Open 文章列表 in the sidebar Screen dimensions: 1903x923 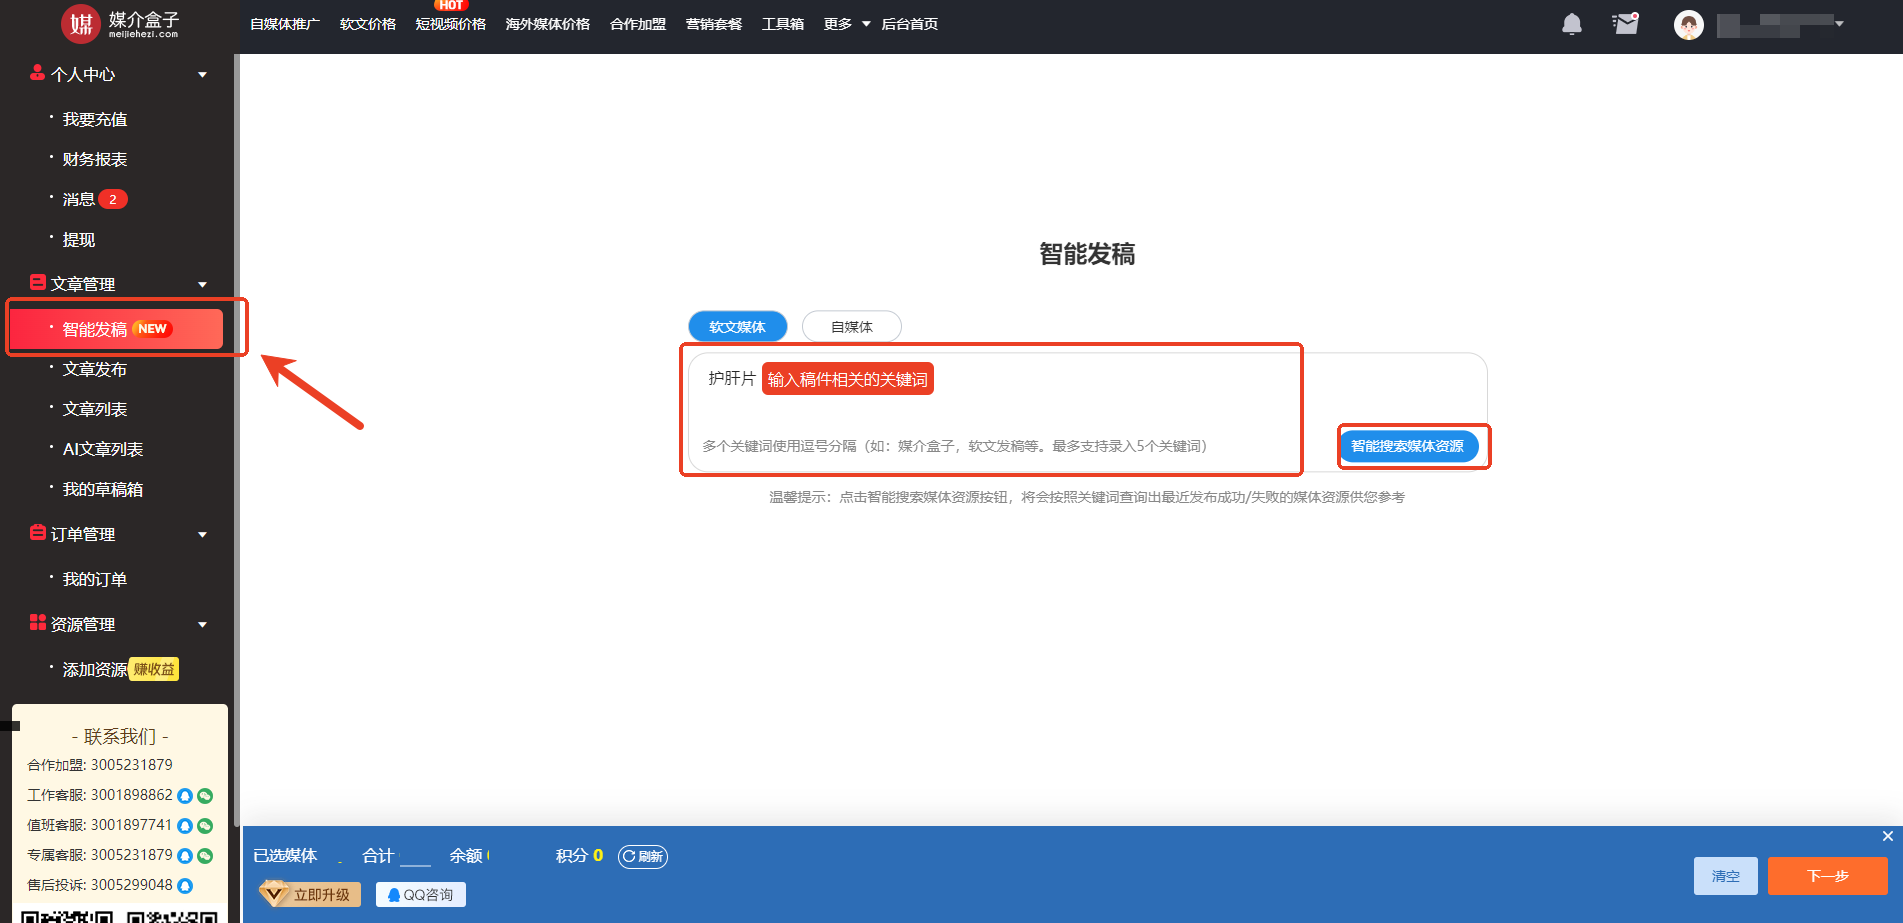coord(95,409)
